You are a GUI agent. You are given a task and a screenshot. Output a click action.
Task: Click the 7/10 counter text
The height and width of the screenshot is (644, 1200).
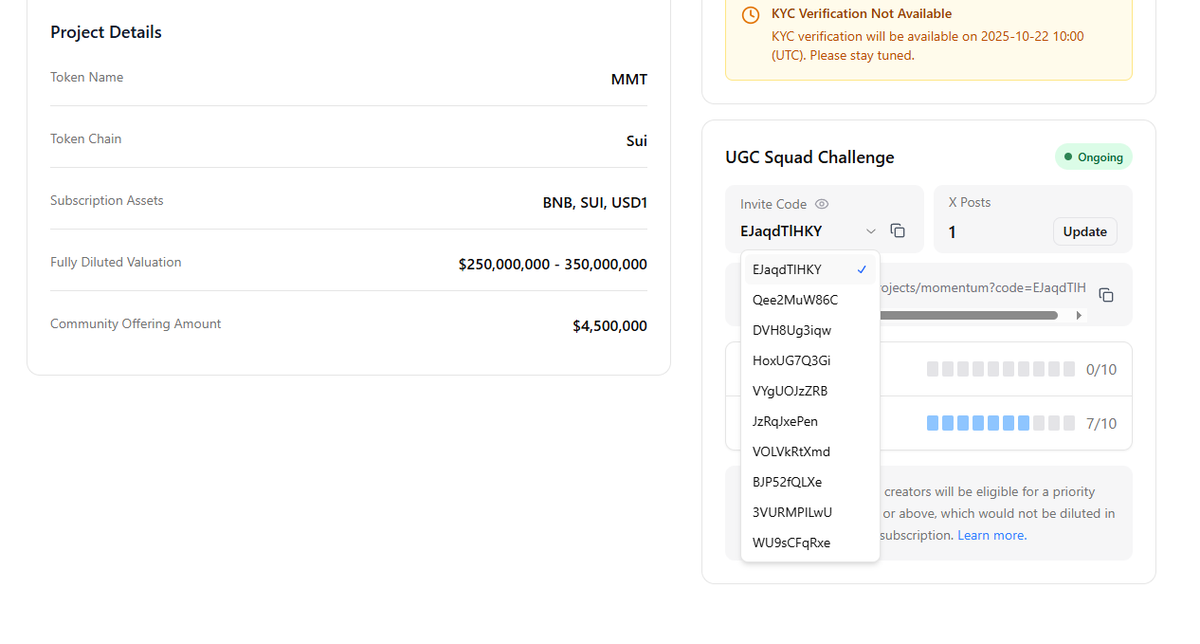(x=1101, y=424)
